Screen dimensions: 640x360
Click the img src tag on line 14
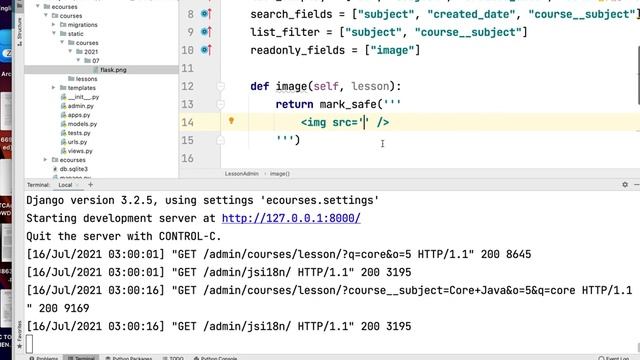(345, 122)
